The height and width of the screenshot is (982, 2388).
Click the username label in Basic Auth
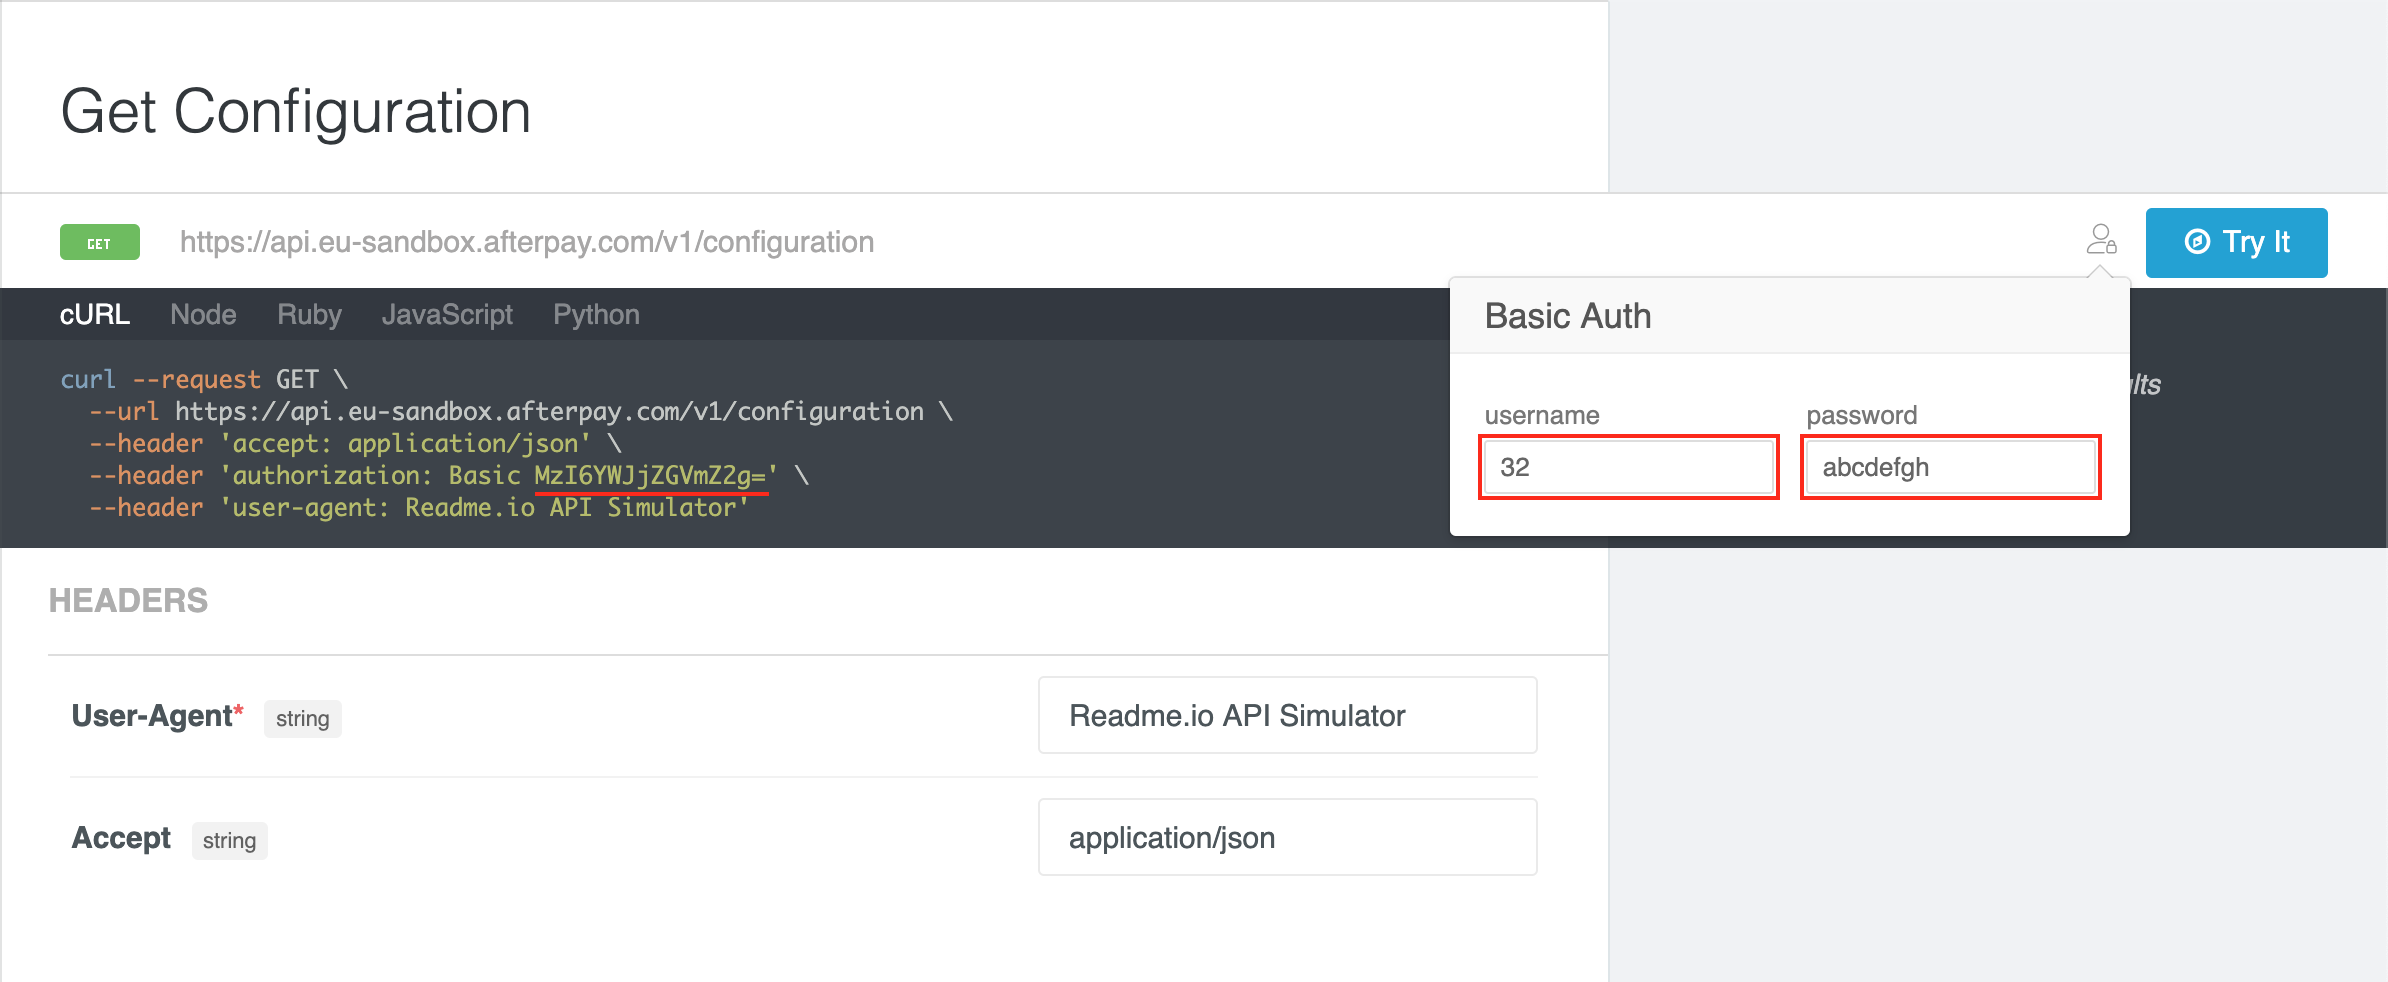(x=1541, y=415)
